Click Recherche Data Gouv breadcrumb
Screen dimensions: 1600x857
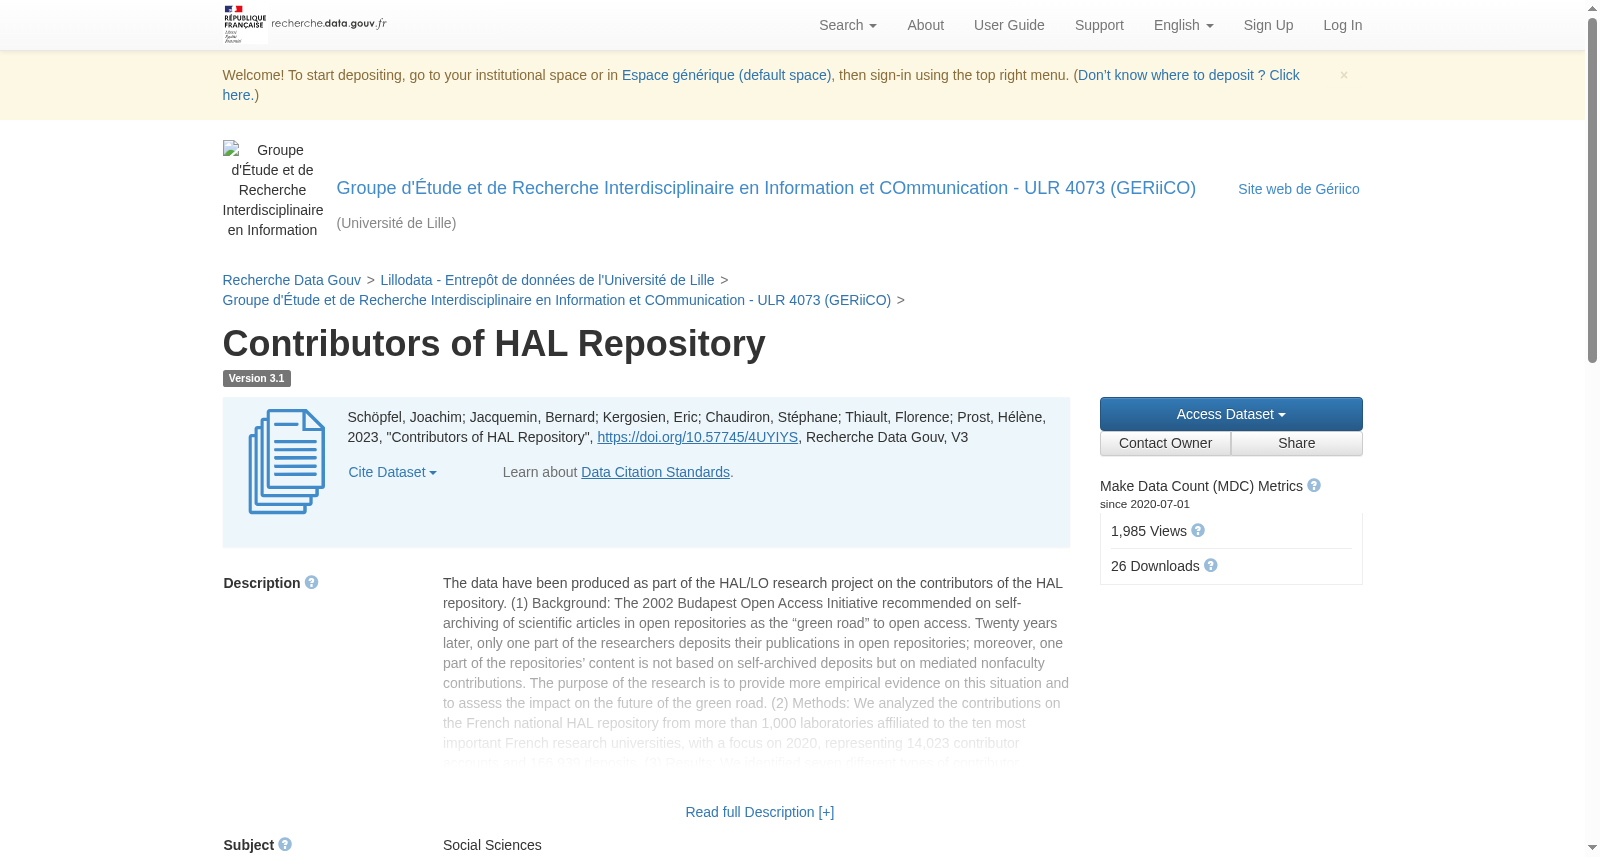(291, 280)
